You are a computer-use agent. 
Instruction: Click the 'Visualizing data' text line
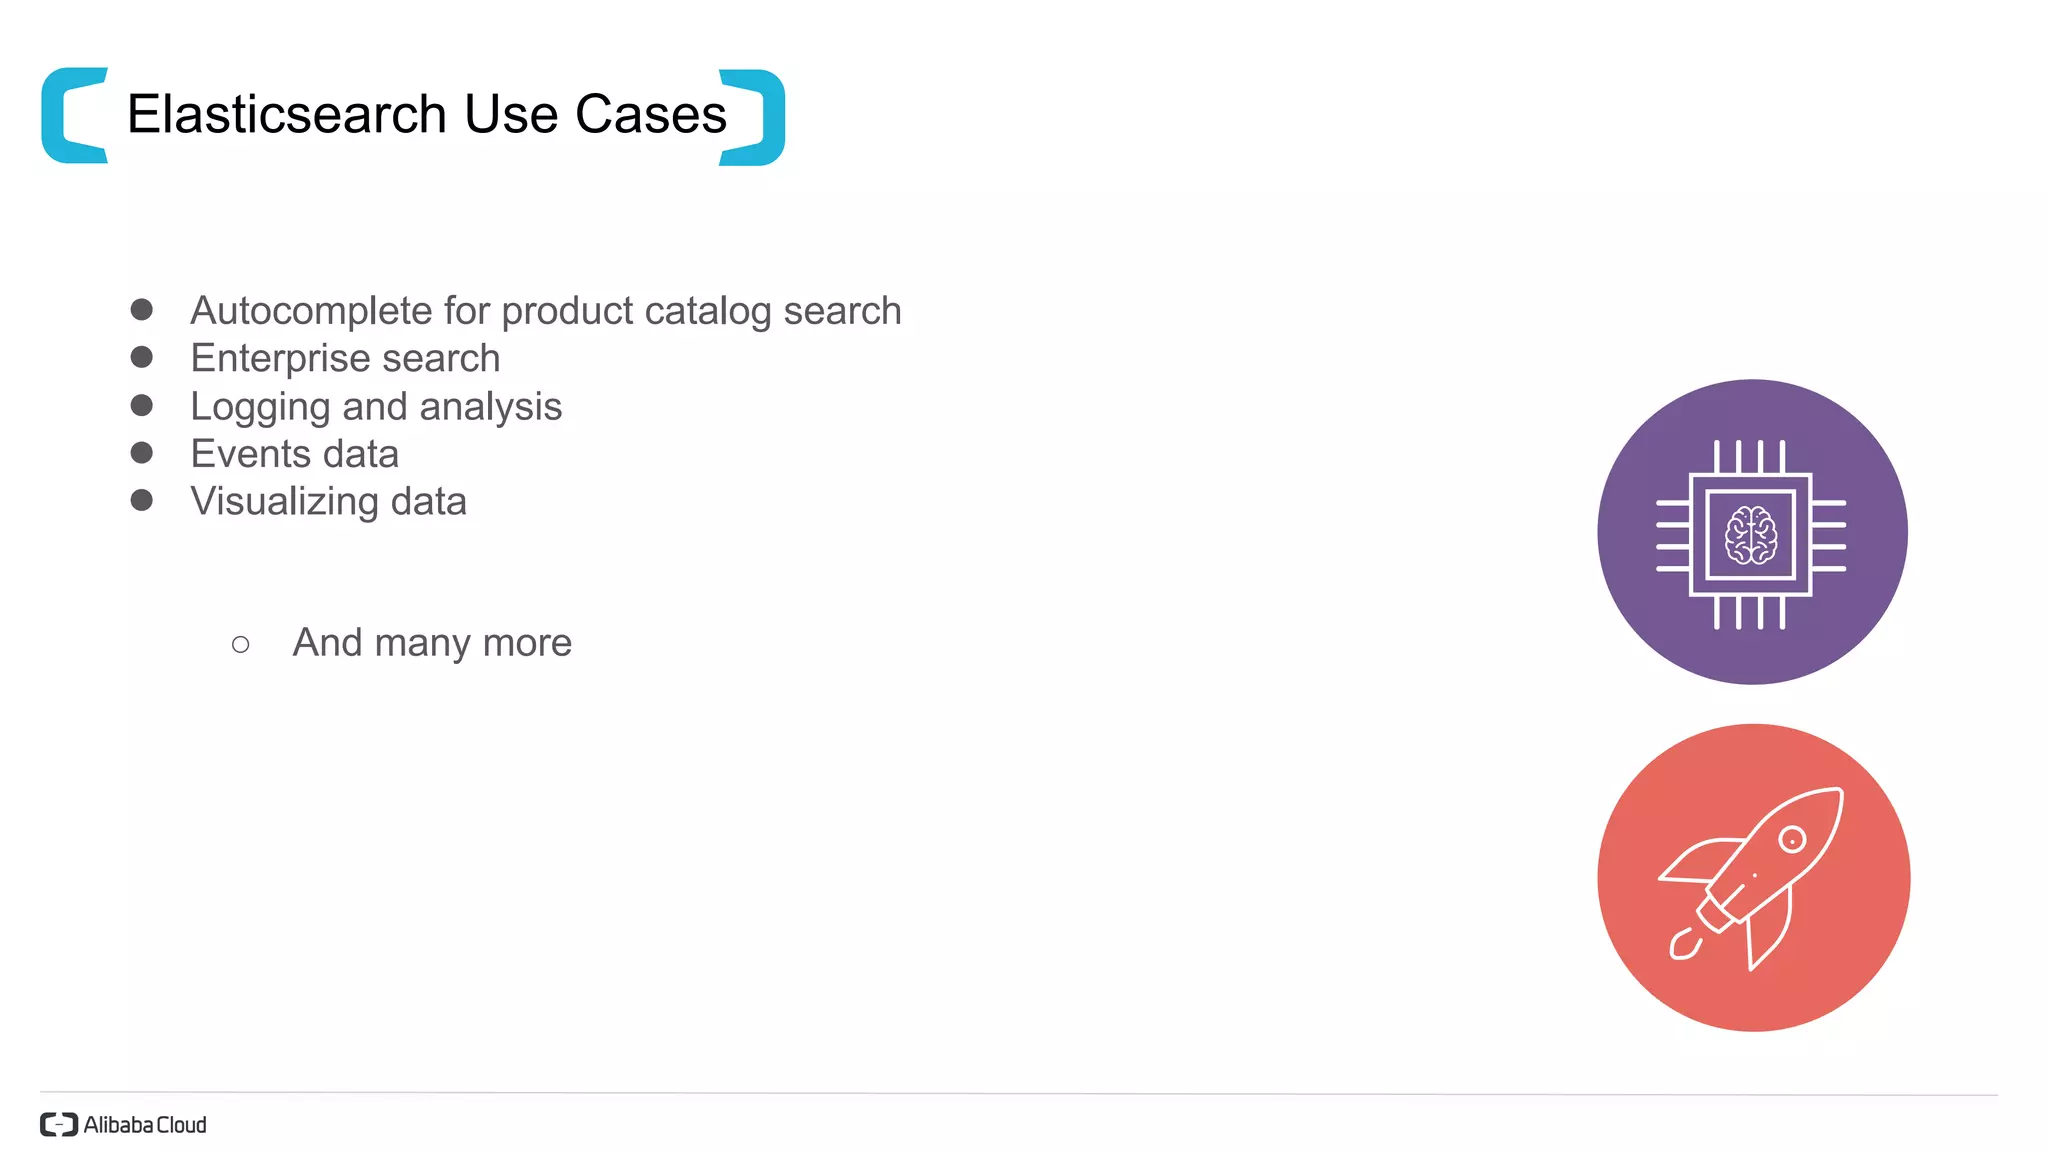click(x=328, y=502)
